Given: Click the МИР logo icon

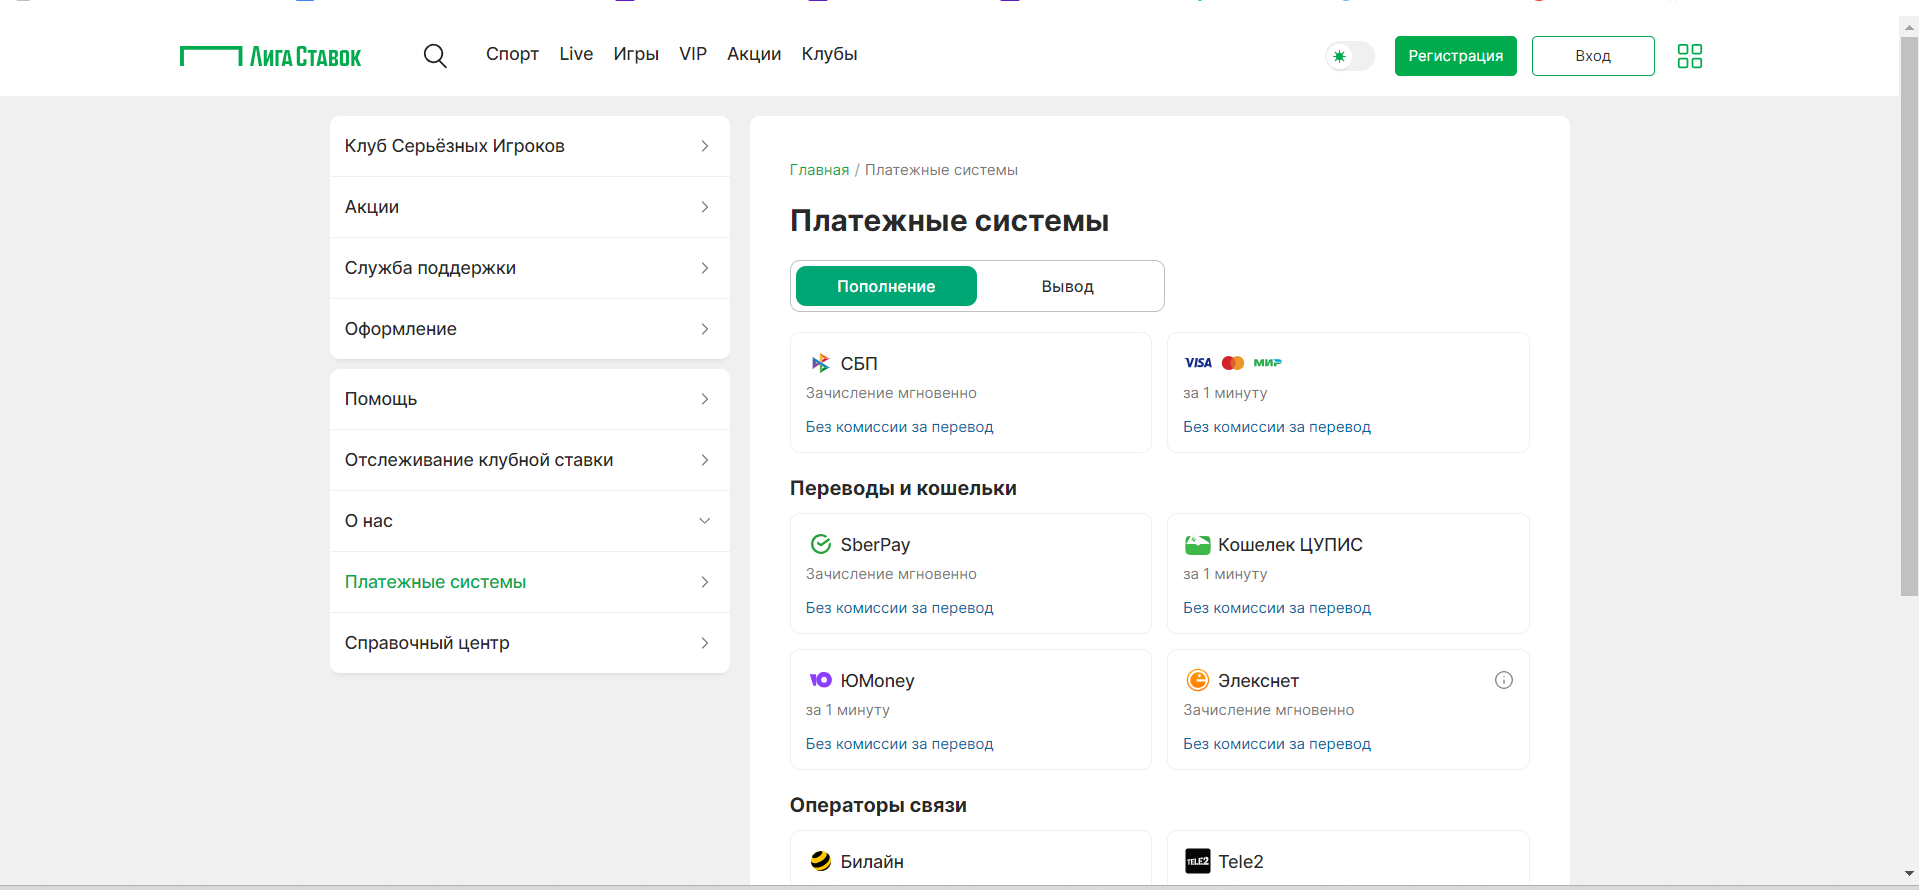Looking at the screenshot, I should [x=1268, y=363].
